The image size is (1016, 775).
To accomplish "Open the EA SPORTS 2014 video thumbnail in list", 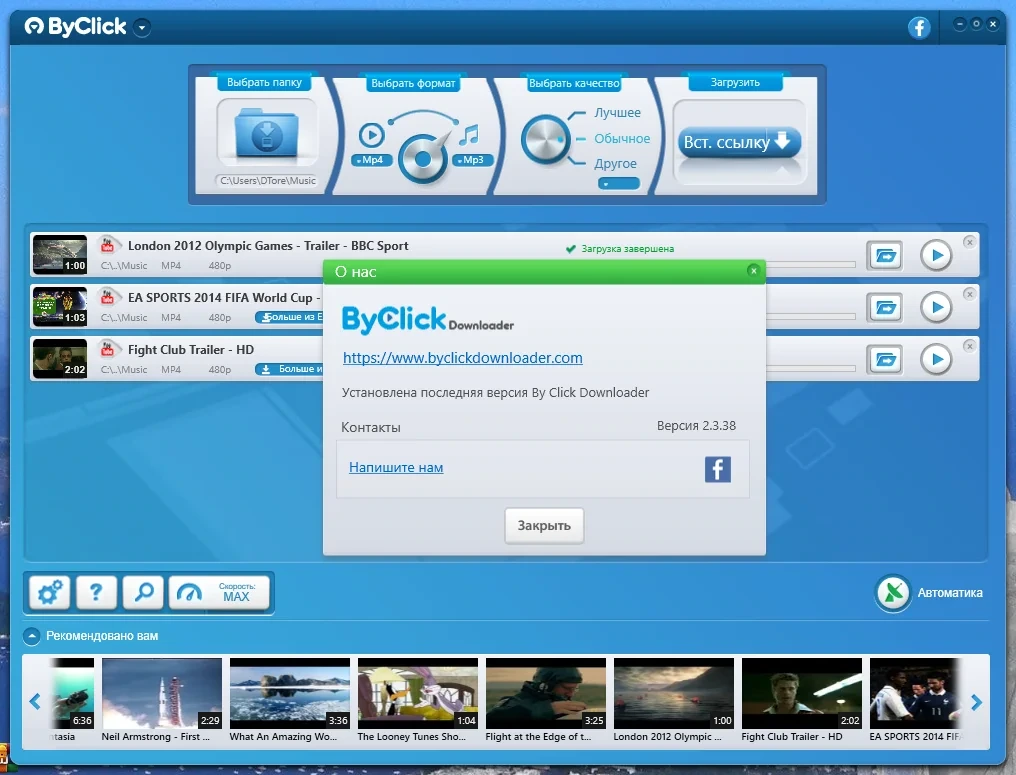I will pyautogui.click(x=60, y=307).
